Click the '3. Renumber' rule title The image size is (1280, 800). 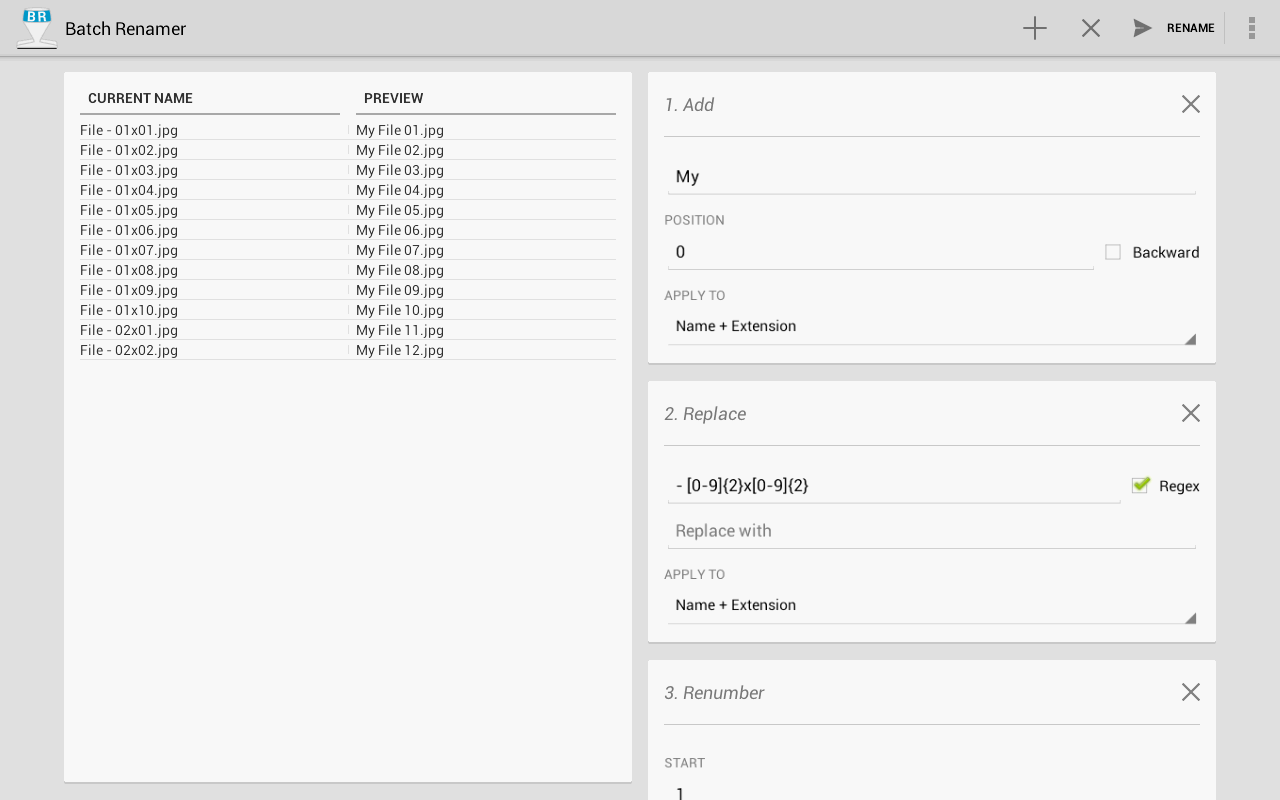[714, 693]
